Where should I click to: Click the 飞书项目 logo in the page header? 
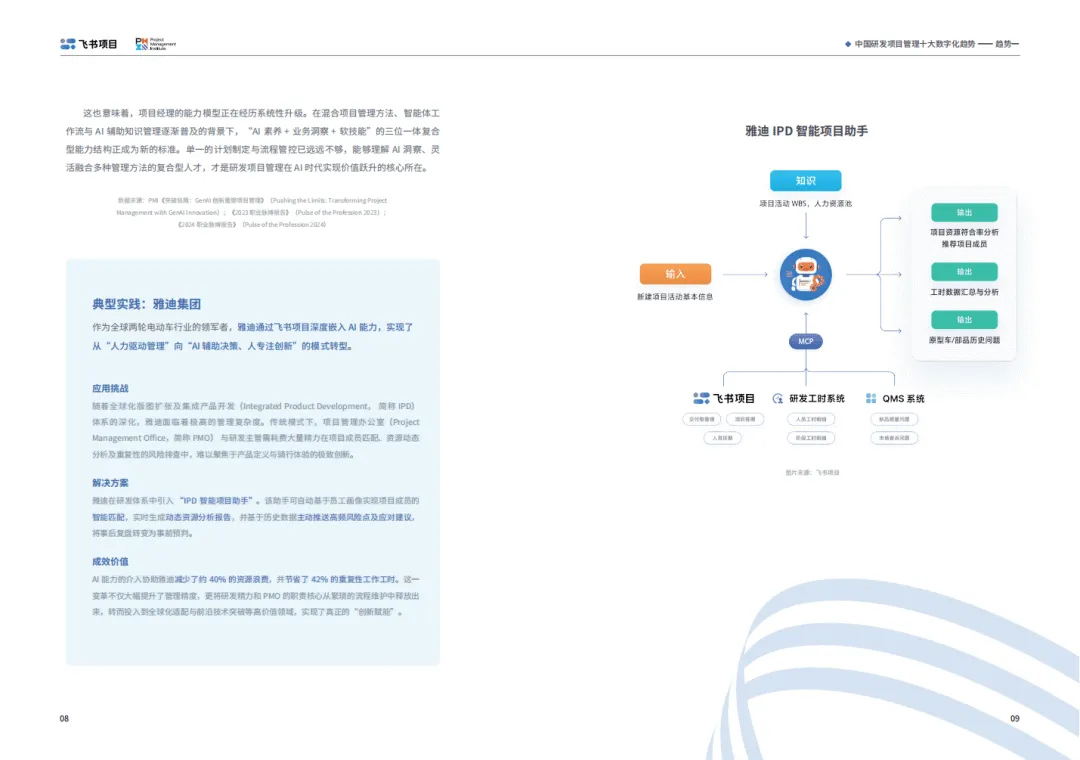tap(89, 44)
